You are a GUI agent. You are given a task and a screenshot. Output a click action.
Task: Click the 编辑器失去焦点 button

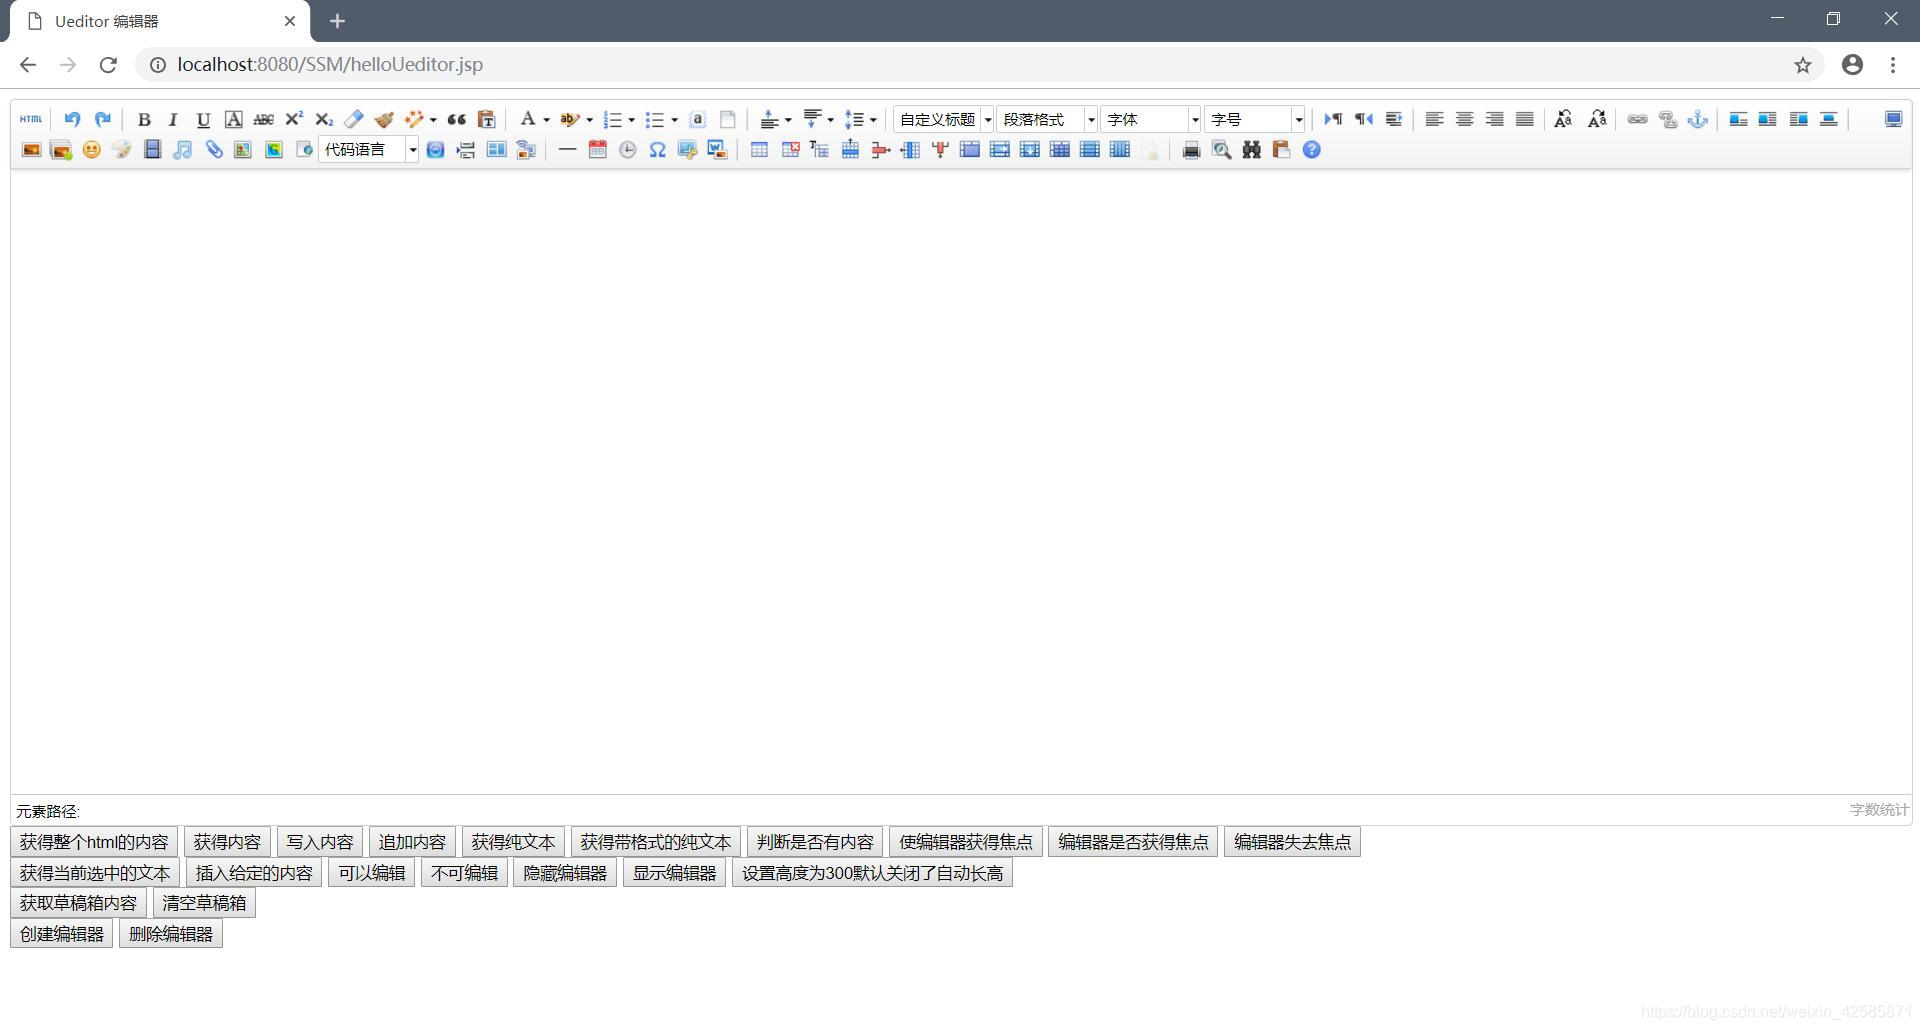coord(1292,842)
